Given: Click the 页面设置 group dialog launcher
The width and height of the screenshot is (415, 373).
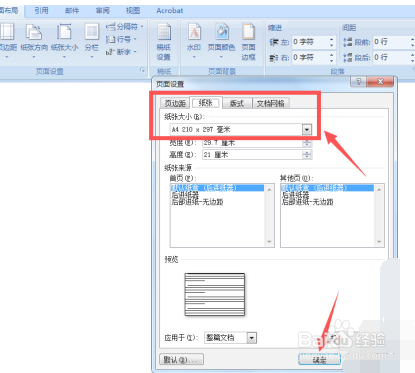Looking at the screenshot, I should [x=142, y=70].
